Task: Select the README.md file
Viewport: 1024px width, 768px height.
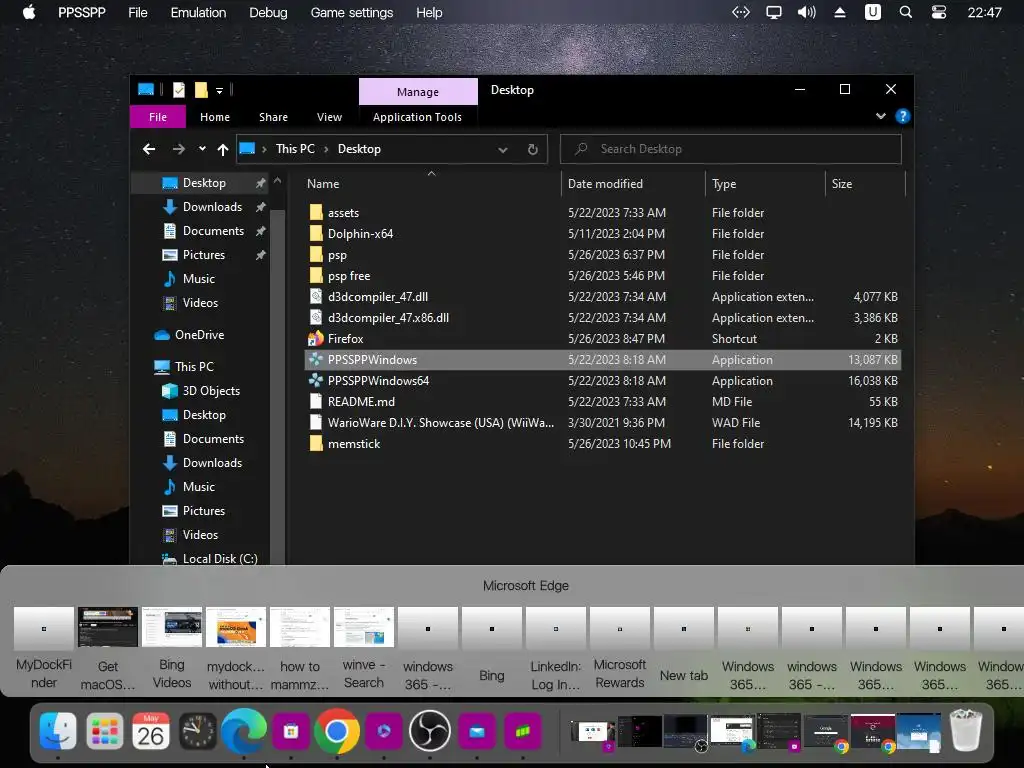Action: click(x=361, y=402)
